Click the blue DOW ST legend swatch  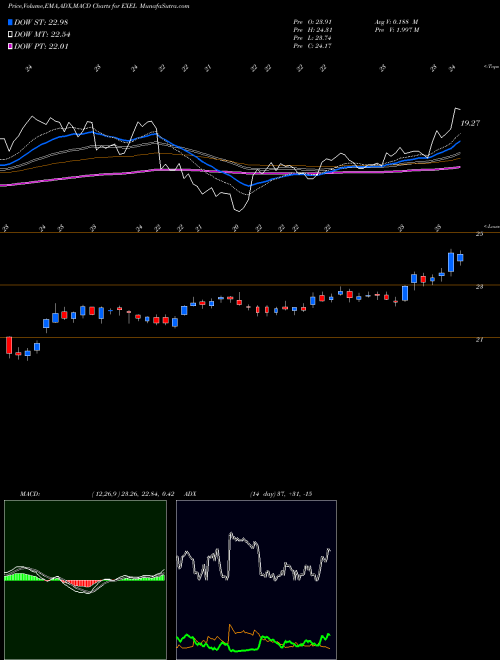[x=10, y=22]
